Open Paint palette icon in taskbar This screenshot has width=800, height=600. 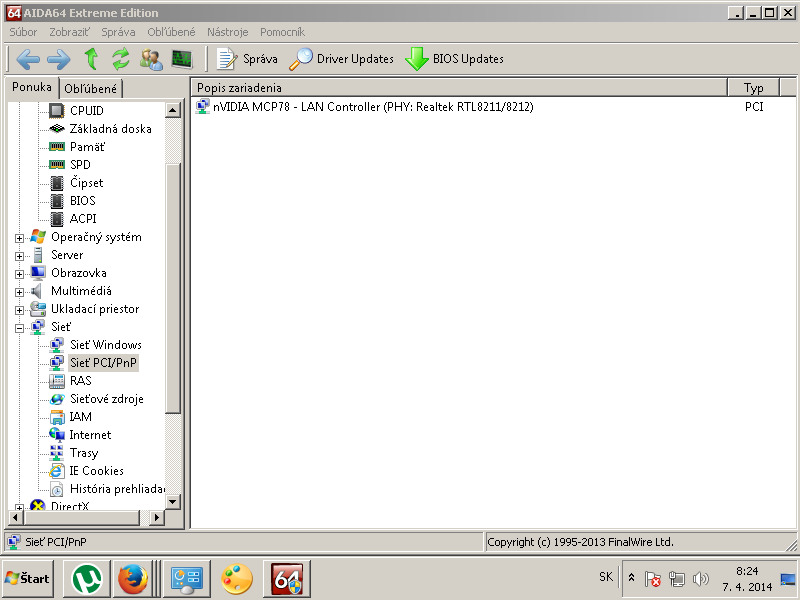click(236, 579)
